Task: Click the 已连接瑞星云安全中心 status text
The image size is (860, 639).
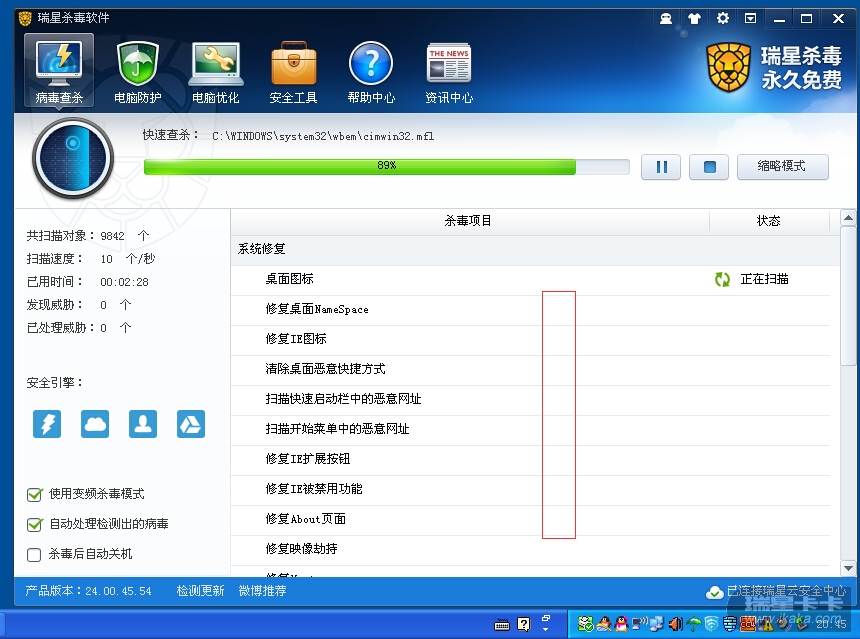Action: pos(786,591)
